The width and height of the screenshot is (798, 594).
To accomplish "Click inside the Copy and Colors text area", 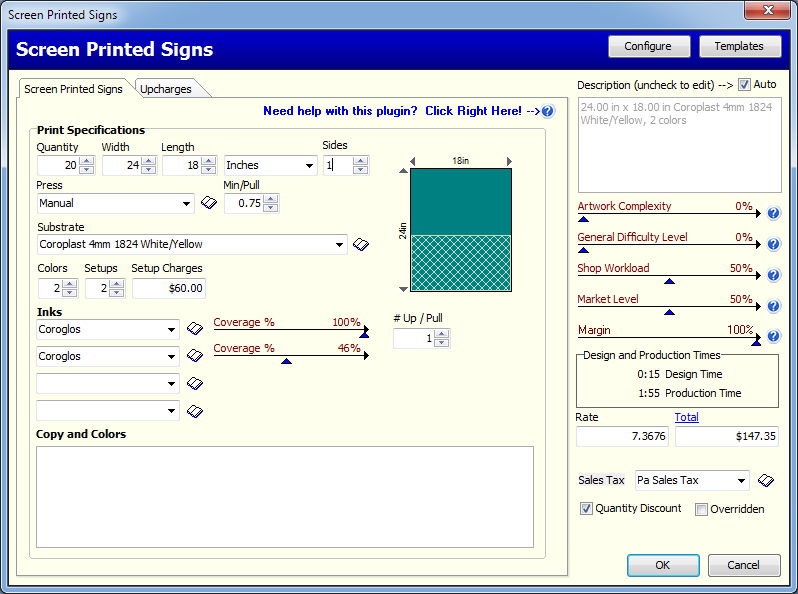I will [284, 496].
